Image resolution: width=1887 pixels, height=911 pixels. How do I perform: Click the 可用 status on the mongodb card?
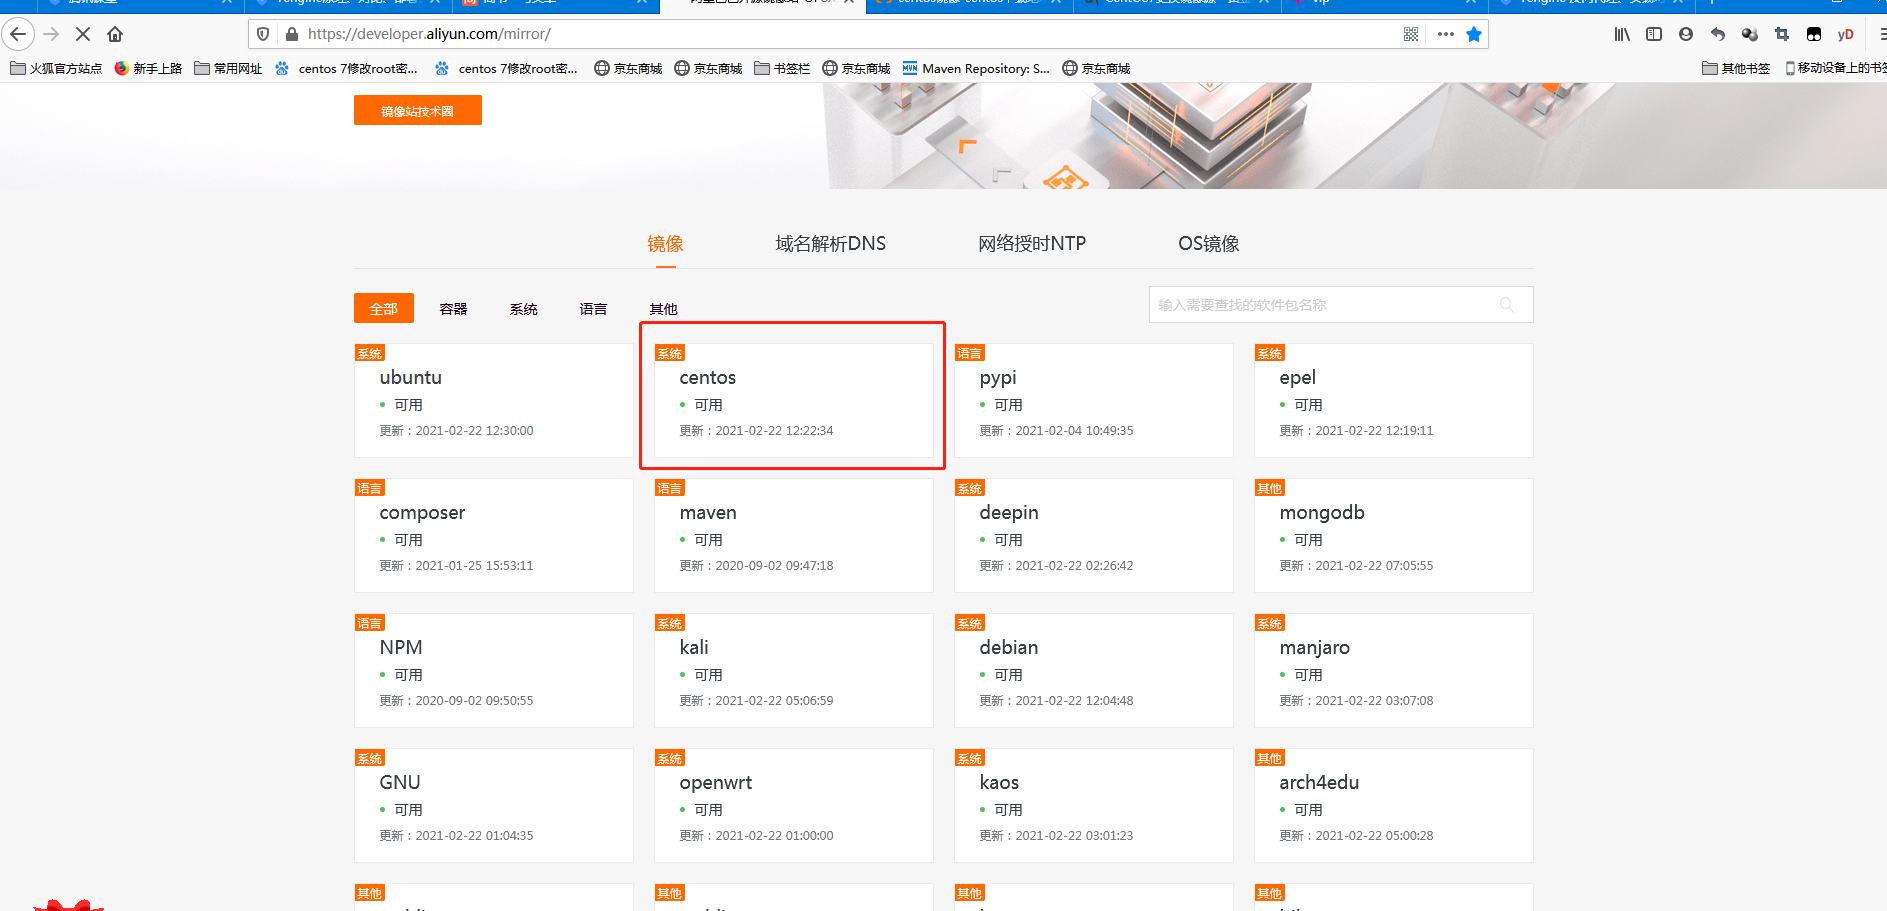[x=1308, y=540]
